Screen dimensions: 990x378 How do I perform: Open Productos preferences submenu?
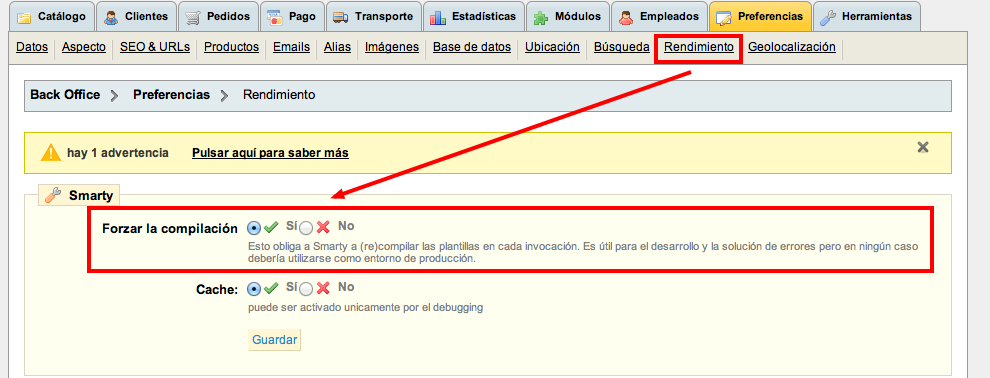click(232, 47)
